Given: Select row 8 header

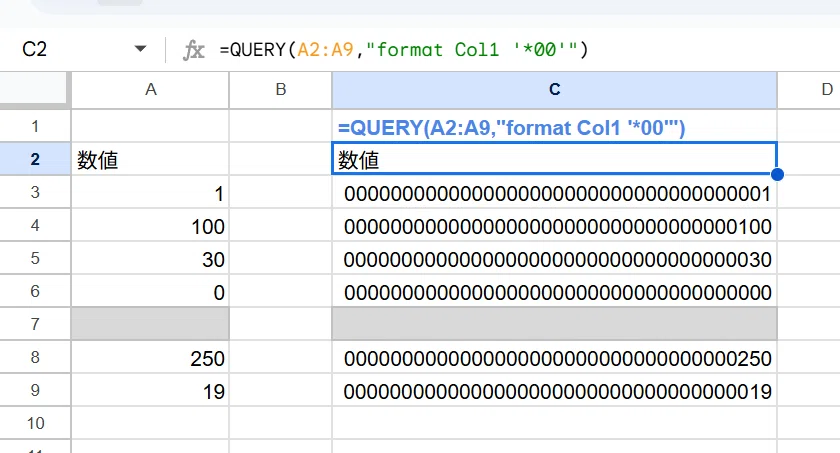Looking at the screenshot, I should tap(35, 357).
